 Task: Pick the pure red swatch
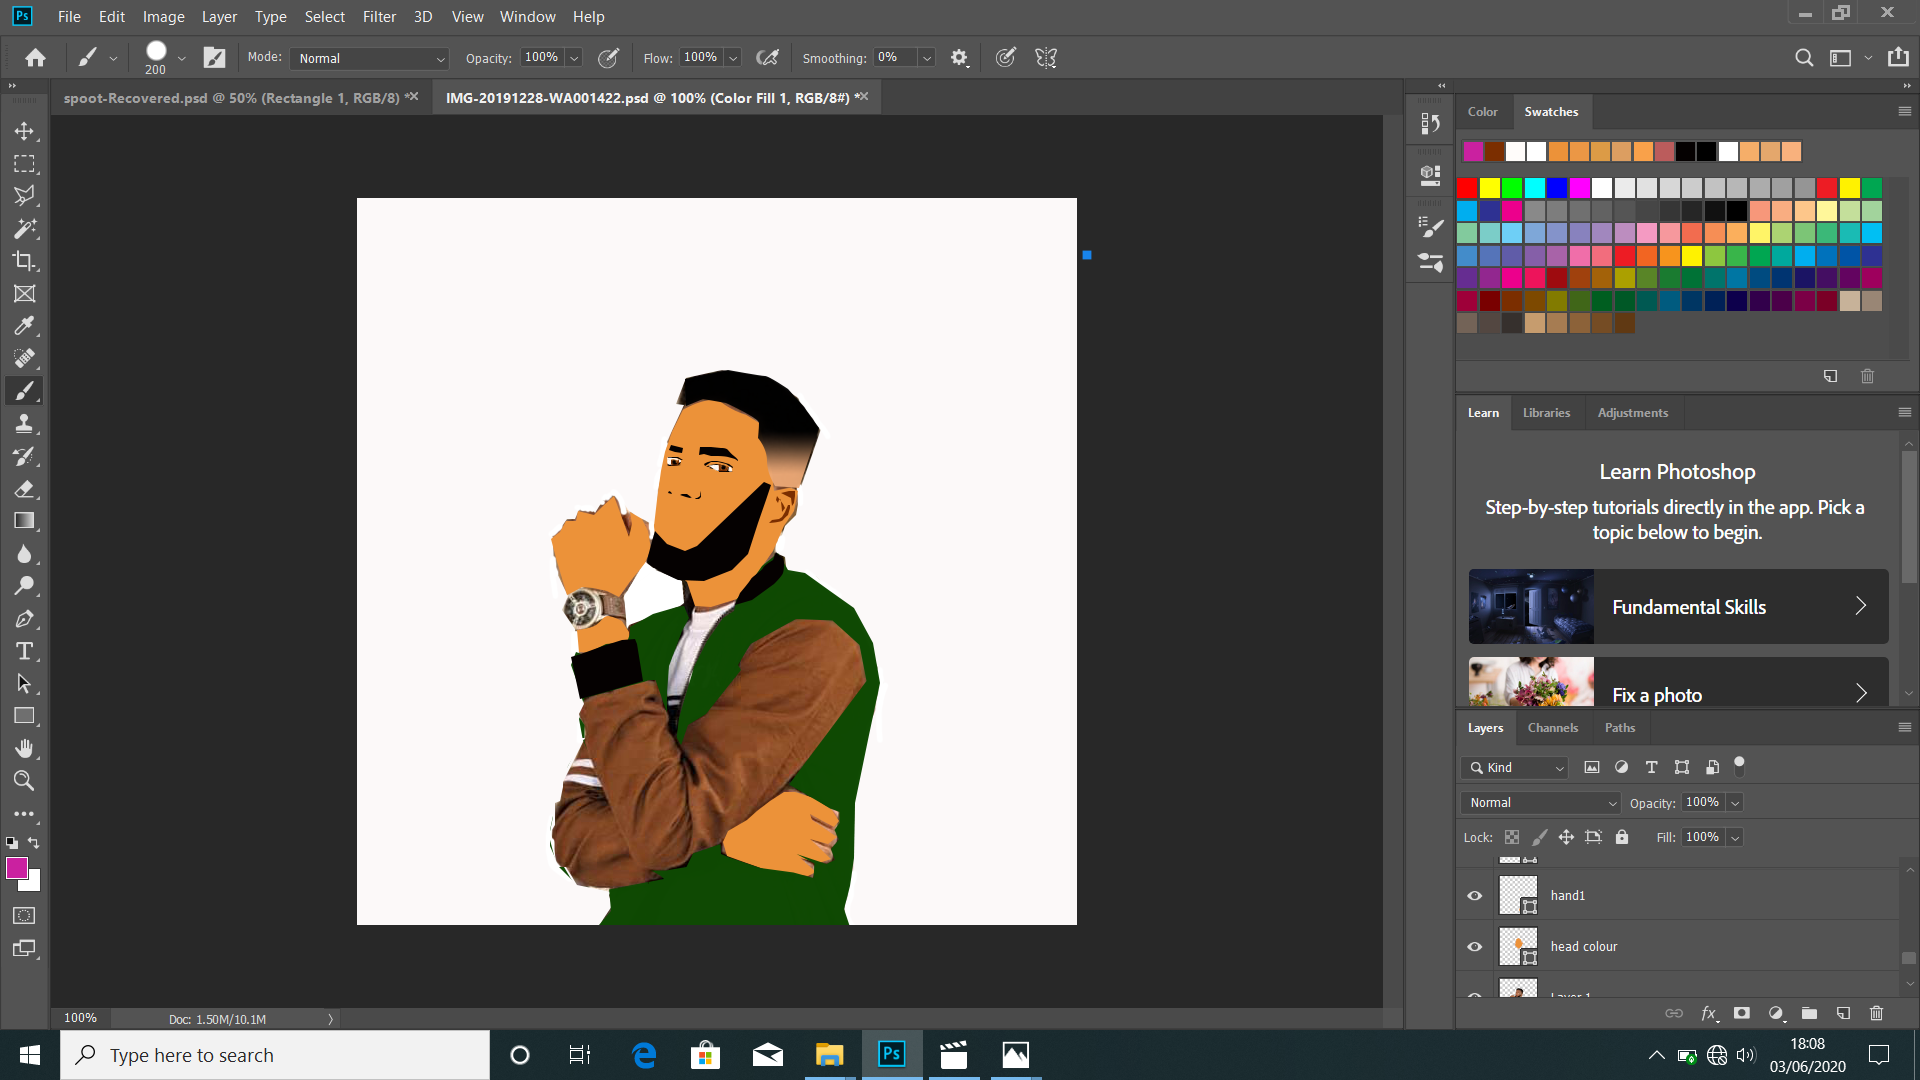(x=1467, y=188)
